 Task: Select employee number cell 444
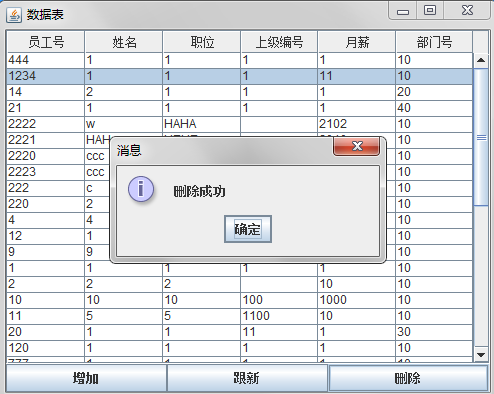(46, 60)
